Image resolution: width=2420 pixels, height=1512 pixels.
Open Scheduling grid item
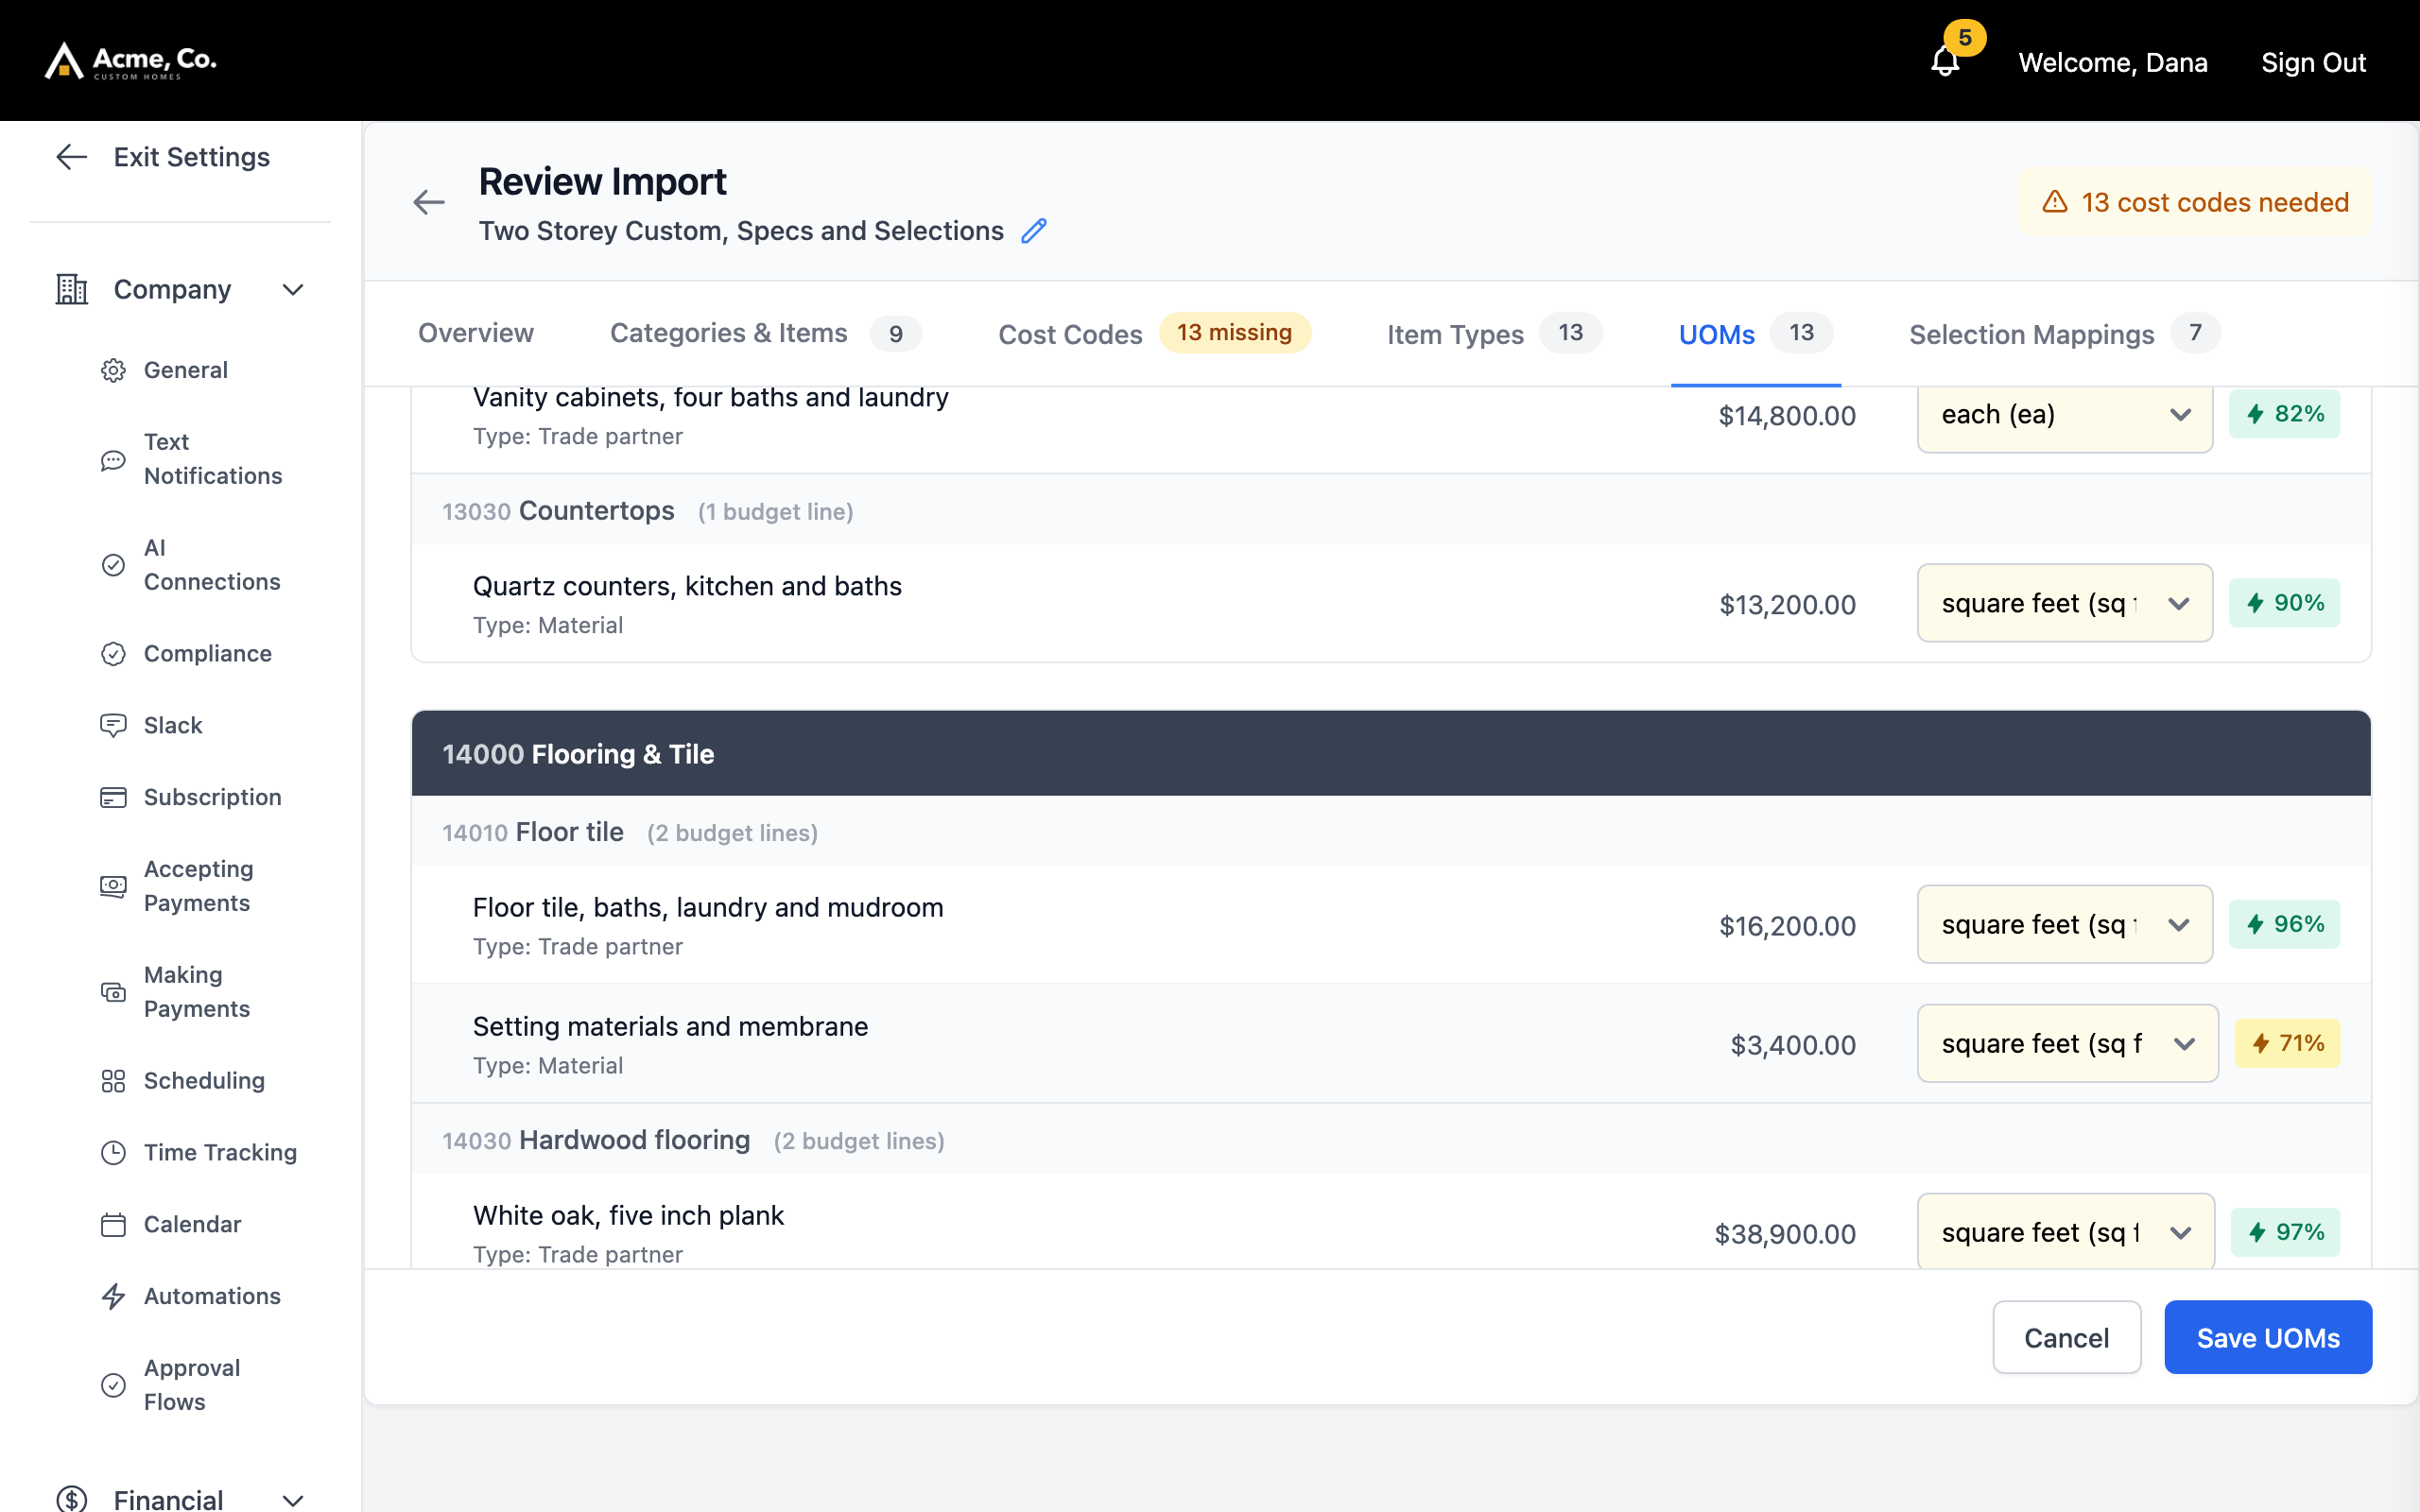tap(204, 1080)
